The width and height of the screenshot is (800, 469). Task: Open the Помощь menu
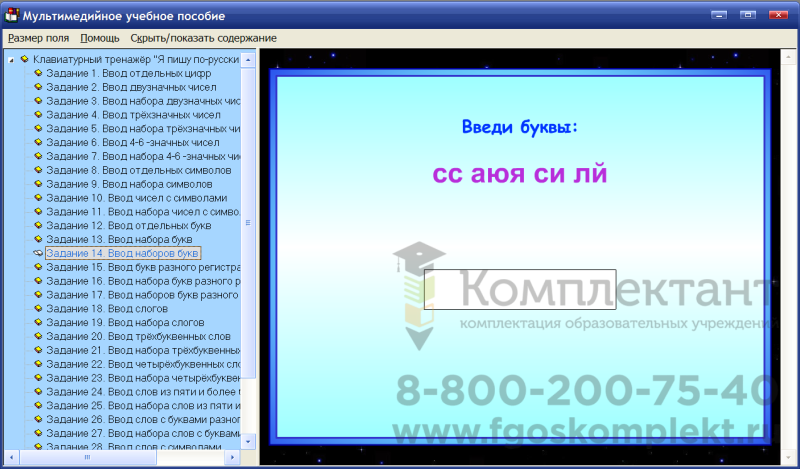99,38
